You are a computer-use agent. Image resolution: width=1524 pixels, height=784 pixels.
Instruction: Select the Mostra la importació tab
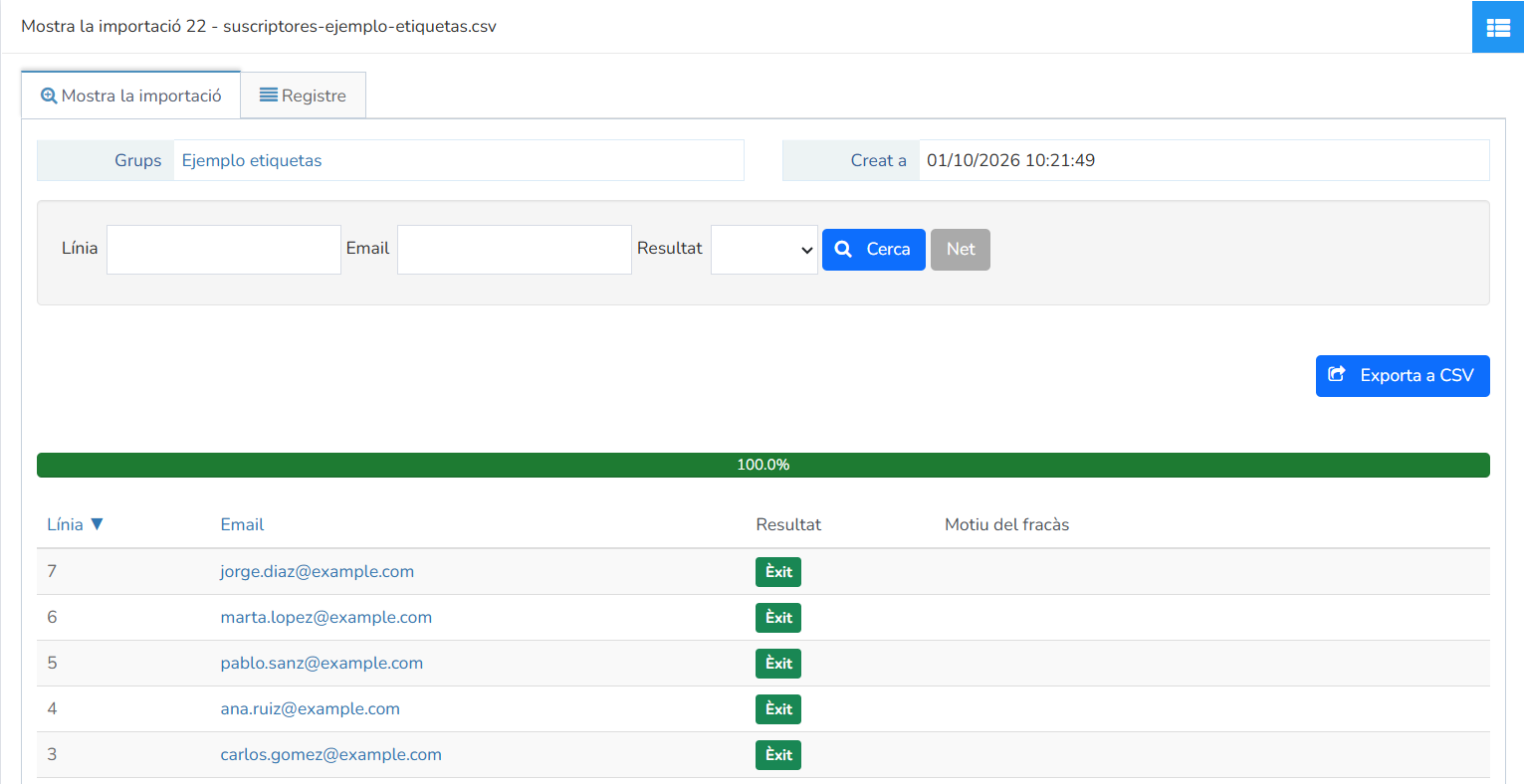[131, 96]
